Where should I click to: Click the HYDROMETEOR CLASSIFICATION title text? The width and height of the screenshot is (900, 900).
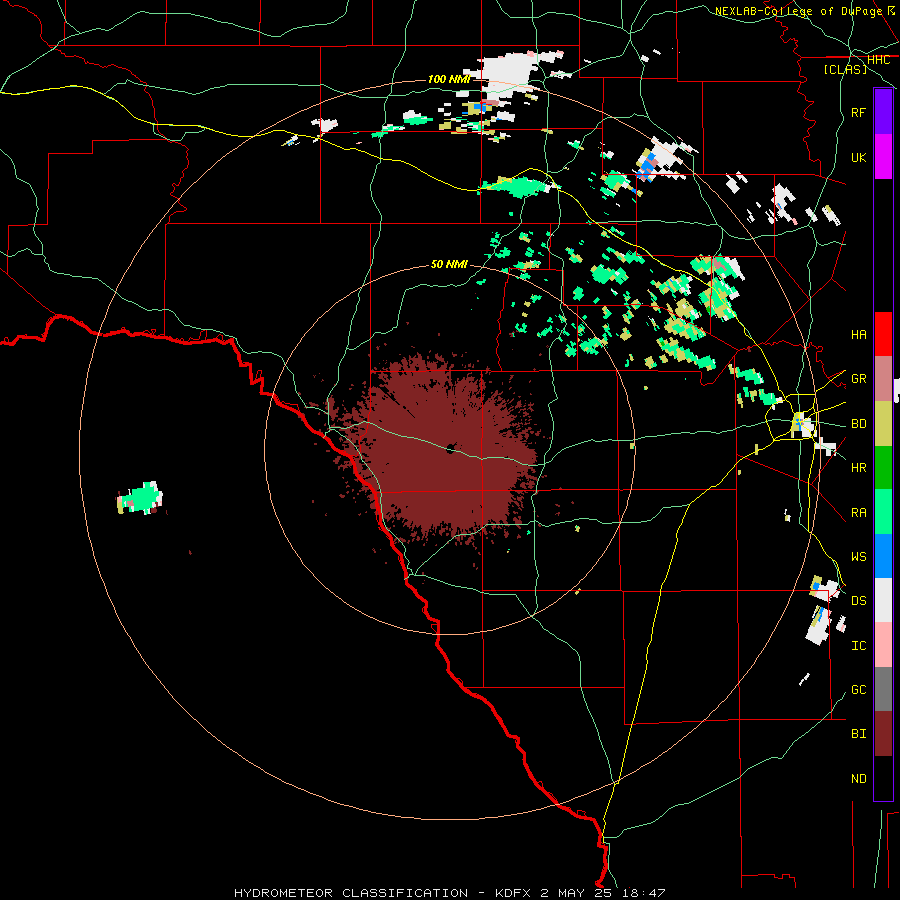click(351, 893)
